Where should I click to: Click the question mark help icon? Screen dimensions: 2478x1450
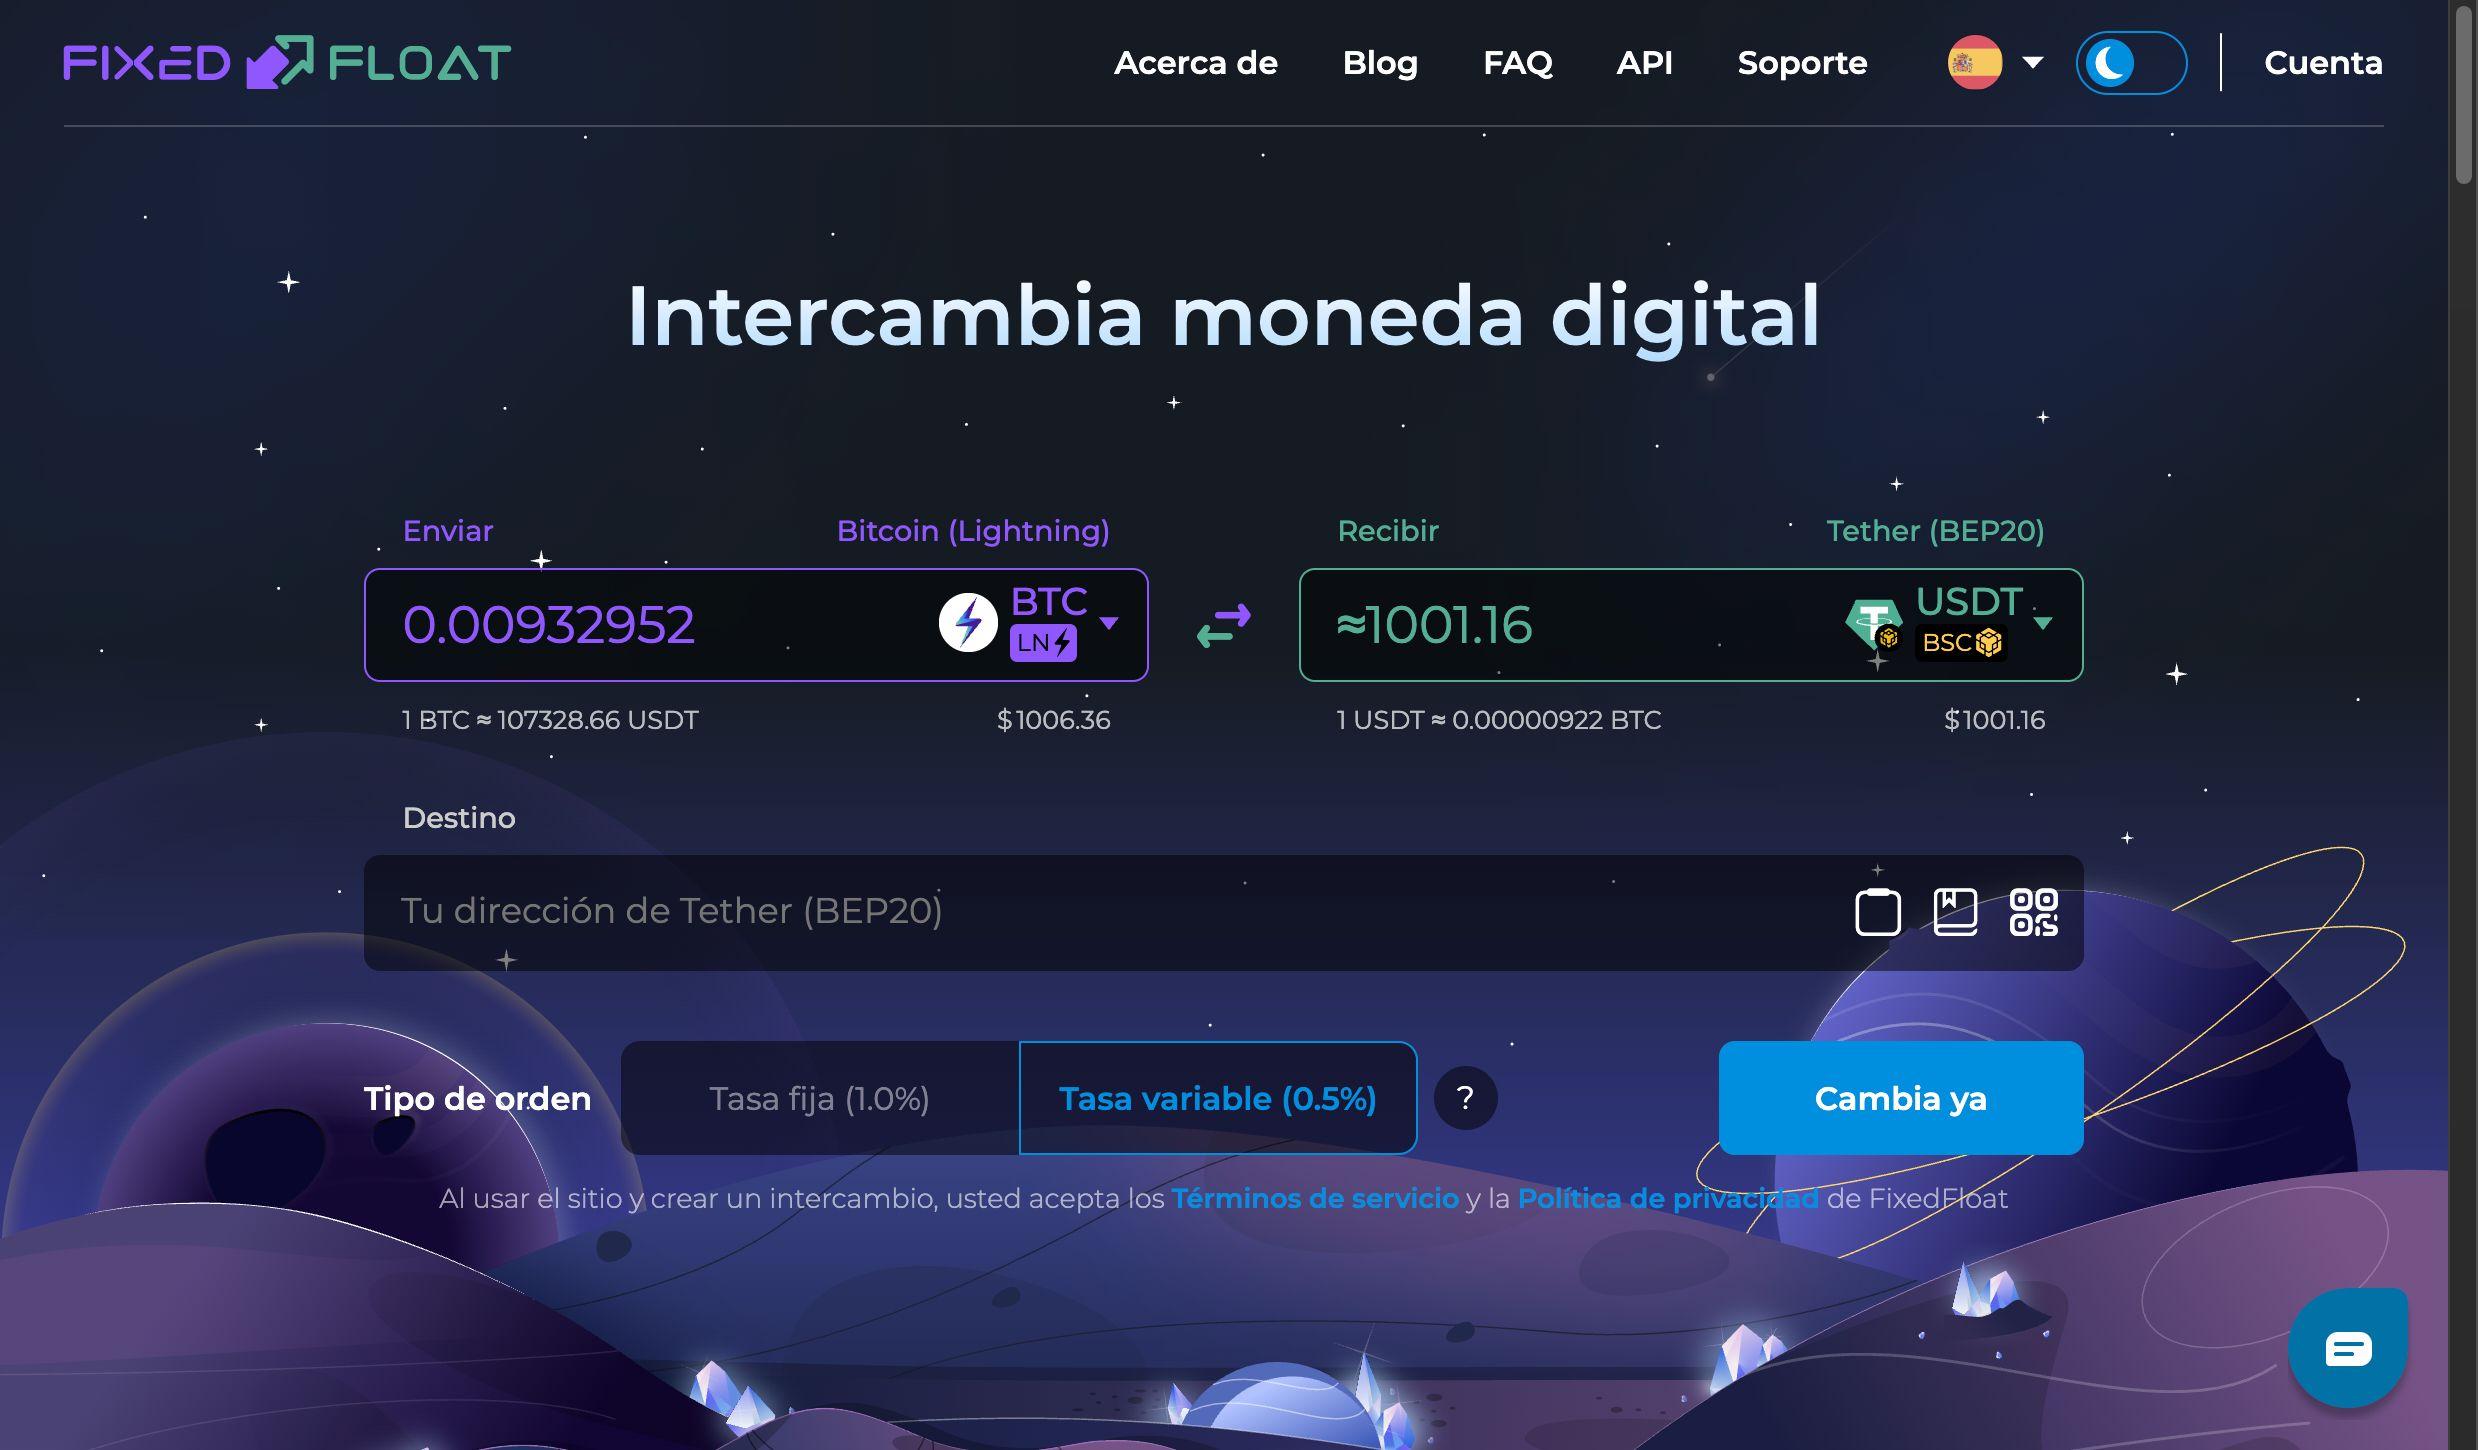(1465, 1098)
